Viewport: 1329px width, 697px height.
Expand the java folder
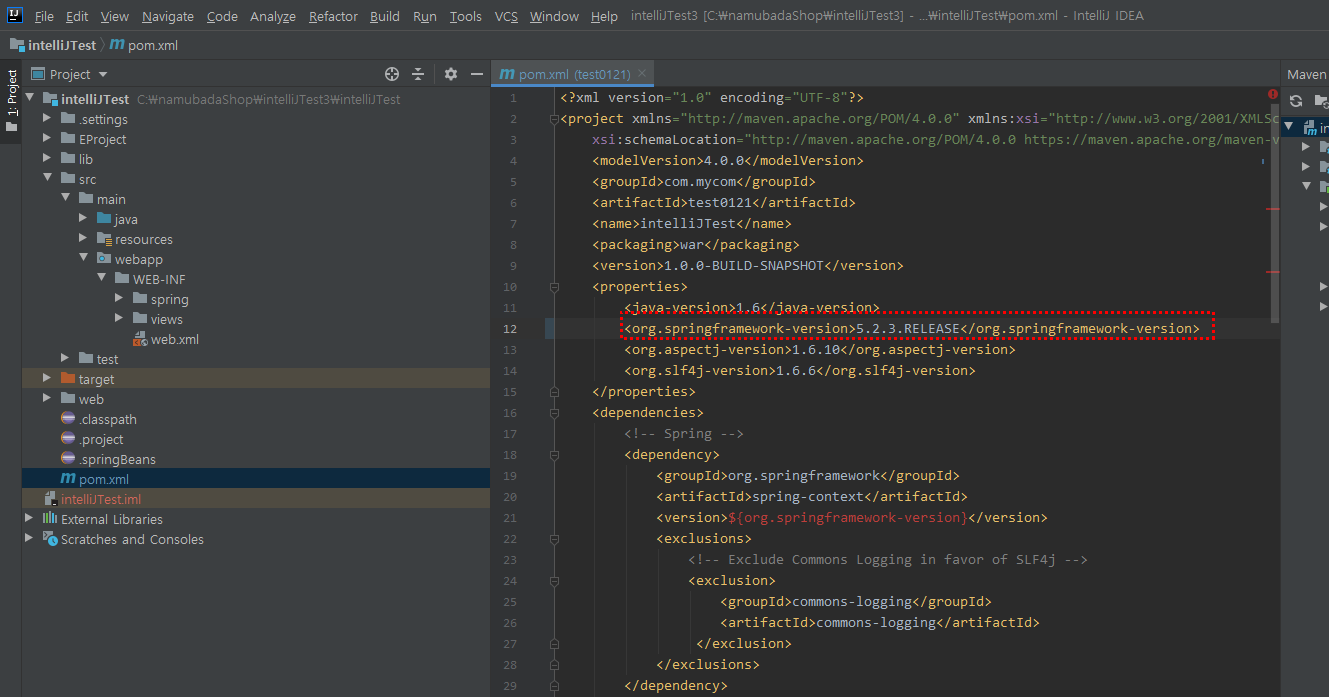point(83,219)
